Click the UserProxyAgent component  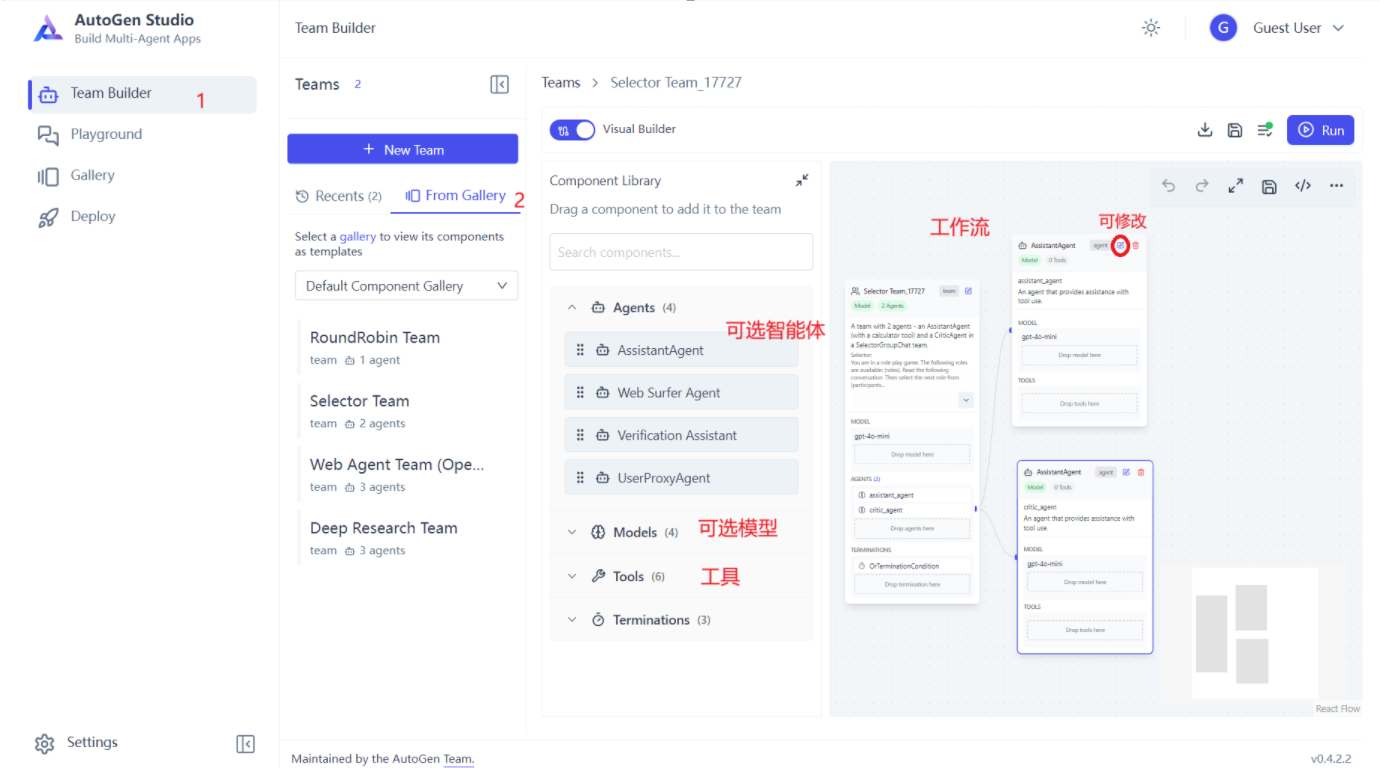(681, 478)
